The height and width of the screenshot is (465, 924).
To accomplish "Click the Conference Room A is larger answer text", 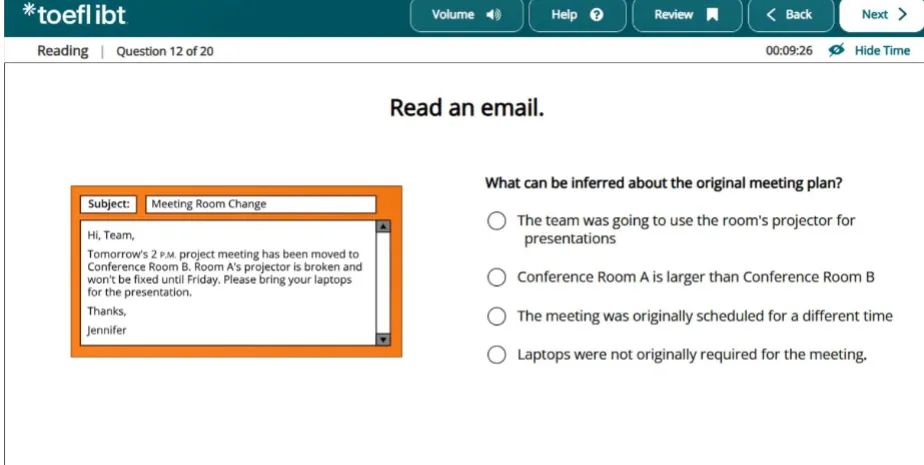I will pyautogui.click(x=696, y=277).
